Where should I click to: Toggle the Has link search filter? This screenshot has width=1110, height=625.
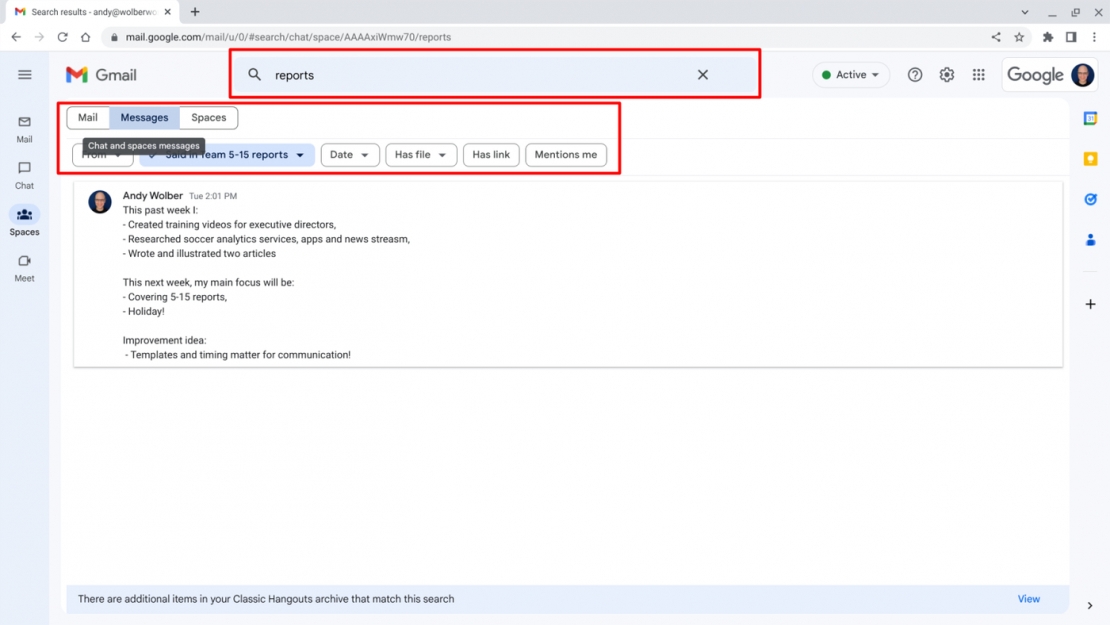(491, 154)
